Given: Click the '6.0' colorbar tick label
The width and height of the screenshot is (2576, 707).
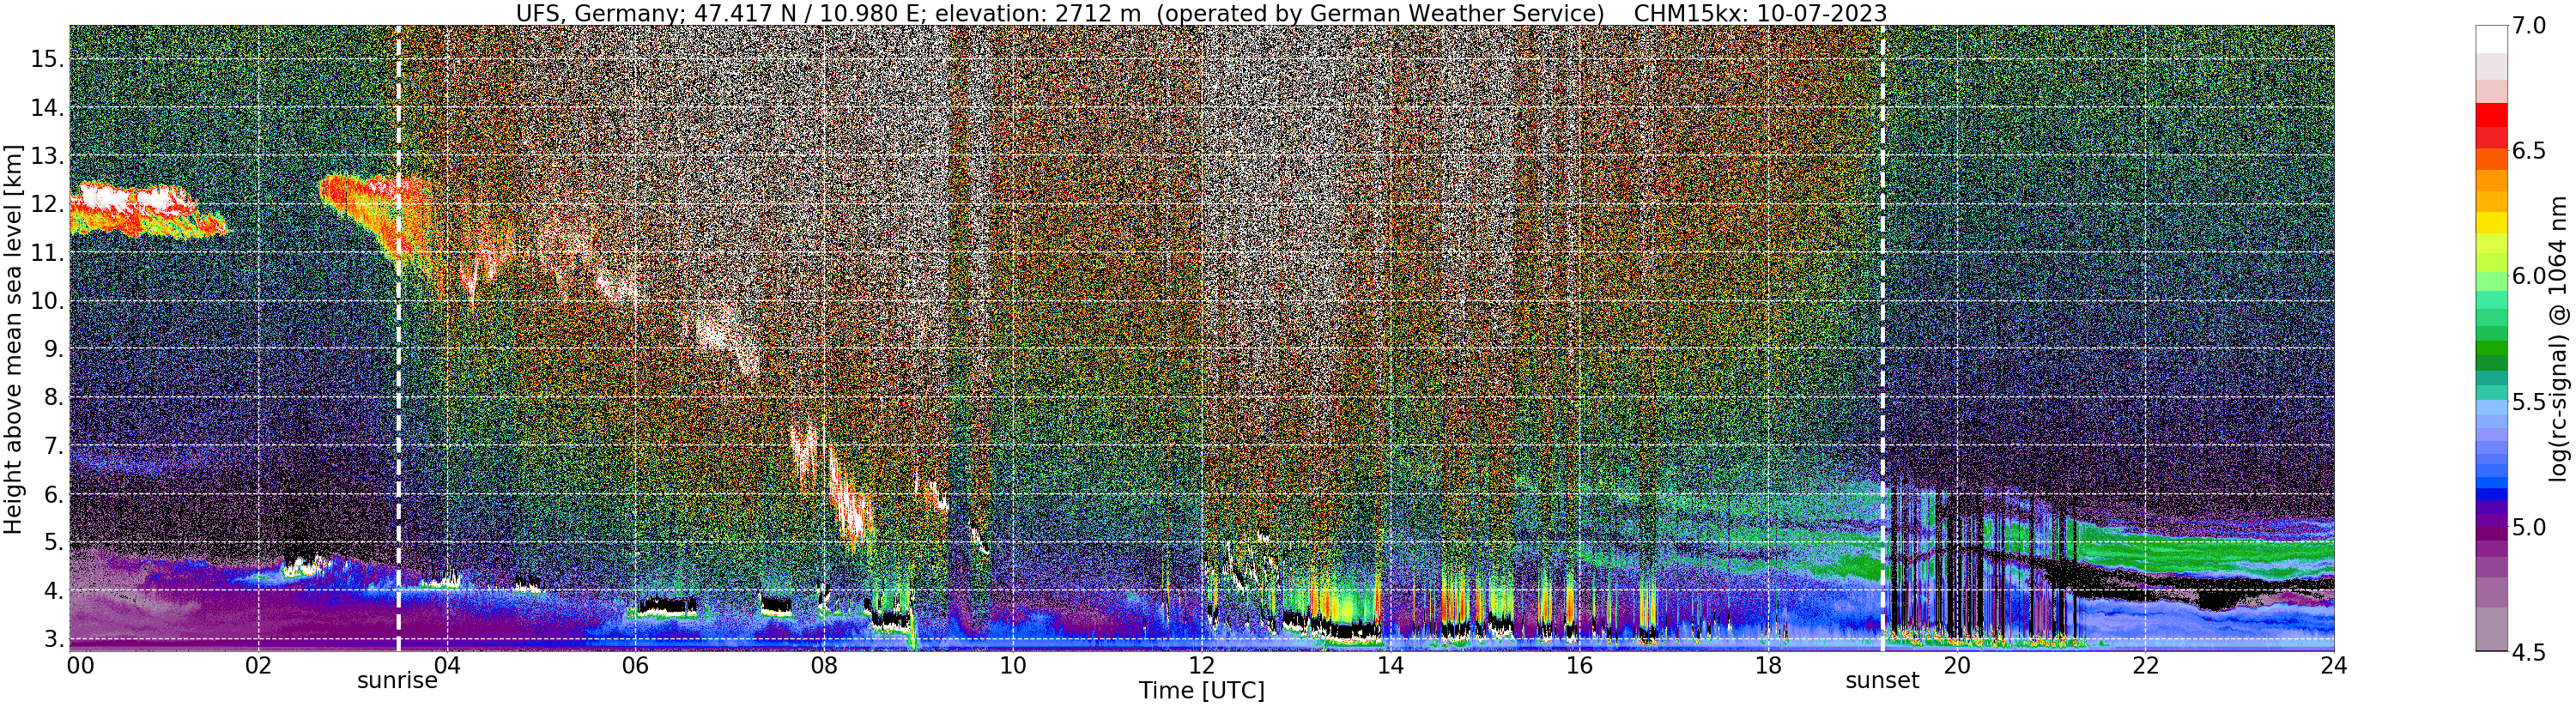Looking at the screenshot, I should tap(2528, 276).
